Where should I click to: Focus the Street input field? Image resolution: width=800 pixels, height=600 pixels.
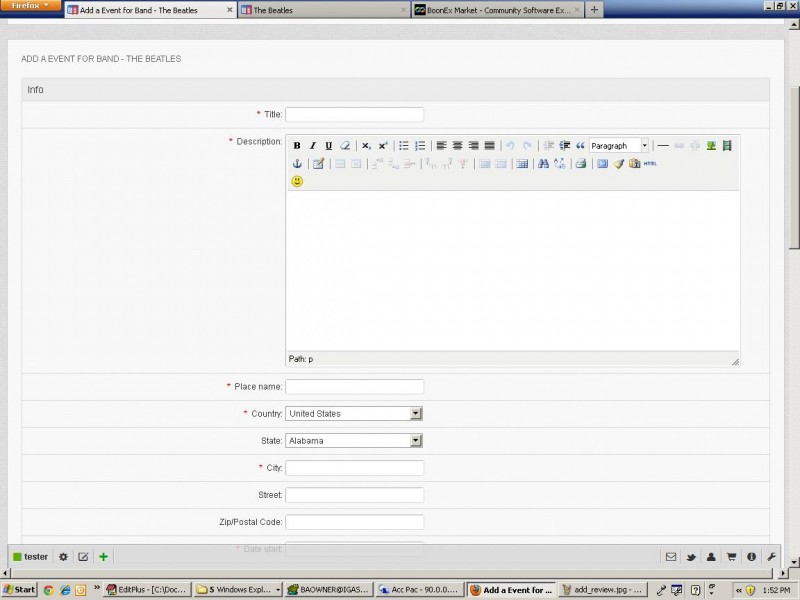[355, 494]
